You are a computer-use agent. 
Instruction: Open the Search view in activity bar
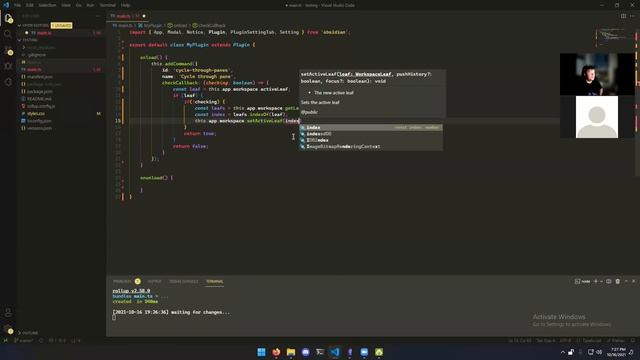8,34
